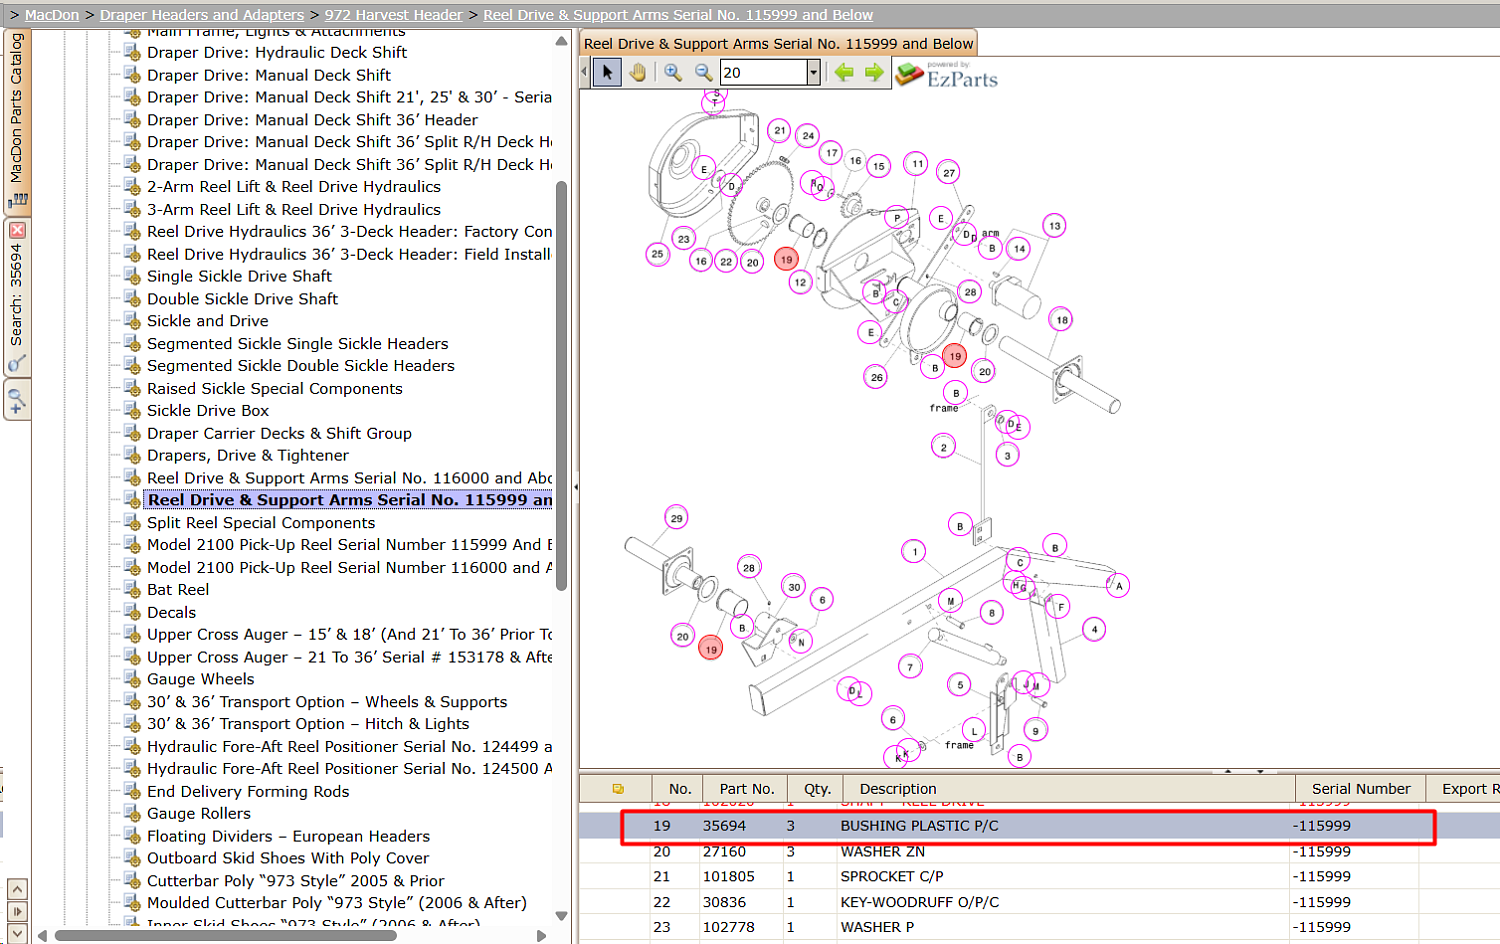Image resolution: width=1500 pixels, height=944 pixels.
Task: Switch to the Search: 35694 side tab
Action: pyautogui.click(x=17, y=296)
